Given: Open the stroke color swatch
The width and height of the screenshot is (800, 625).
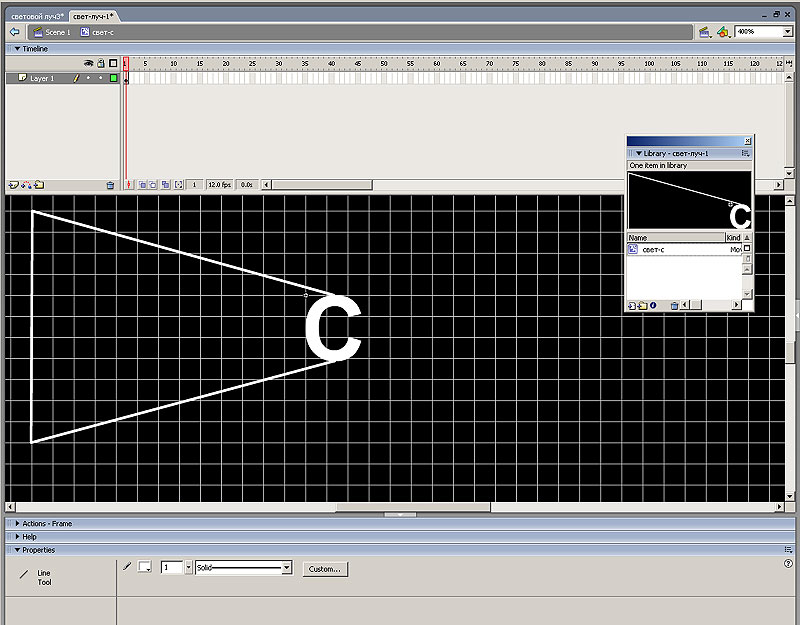Looking at the screenshot, I should coord(144,568).
